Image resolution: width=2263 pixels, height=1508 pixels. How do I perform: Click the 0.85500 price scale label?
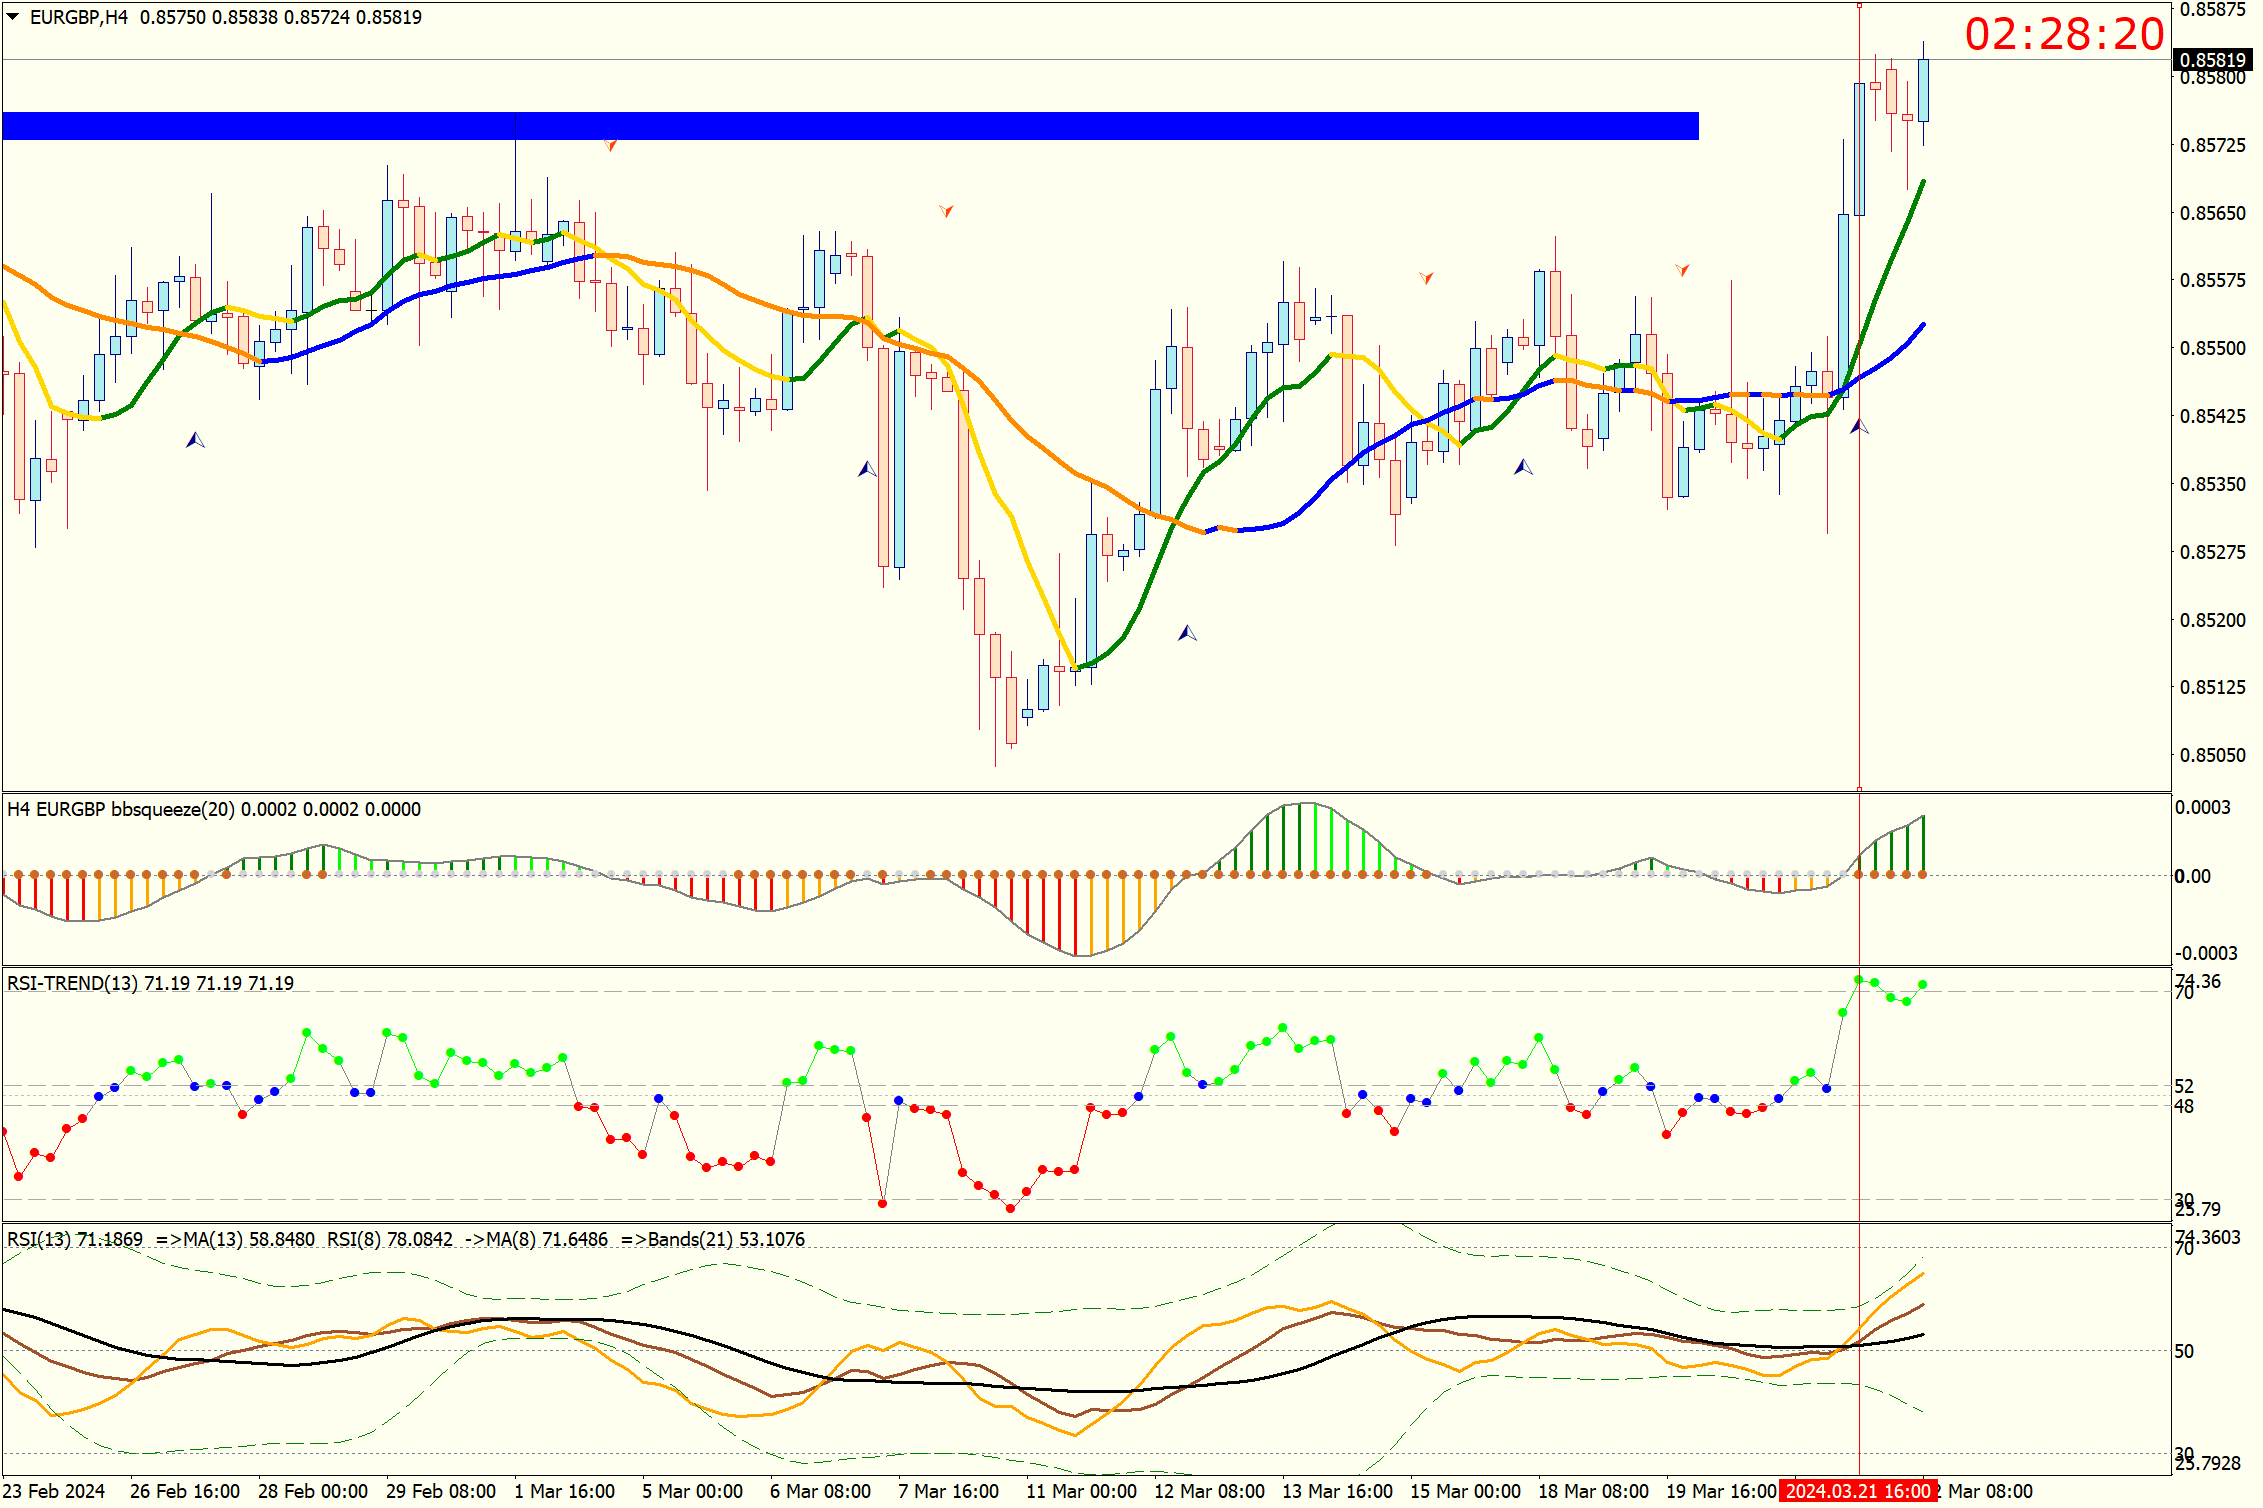coord(2212,348)
